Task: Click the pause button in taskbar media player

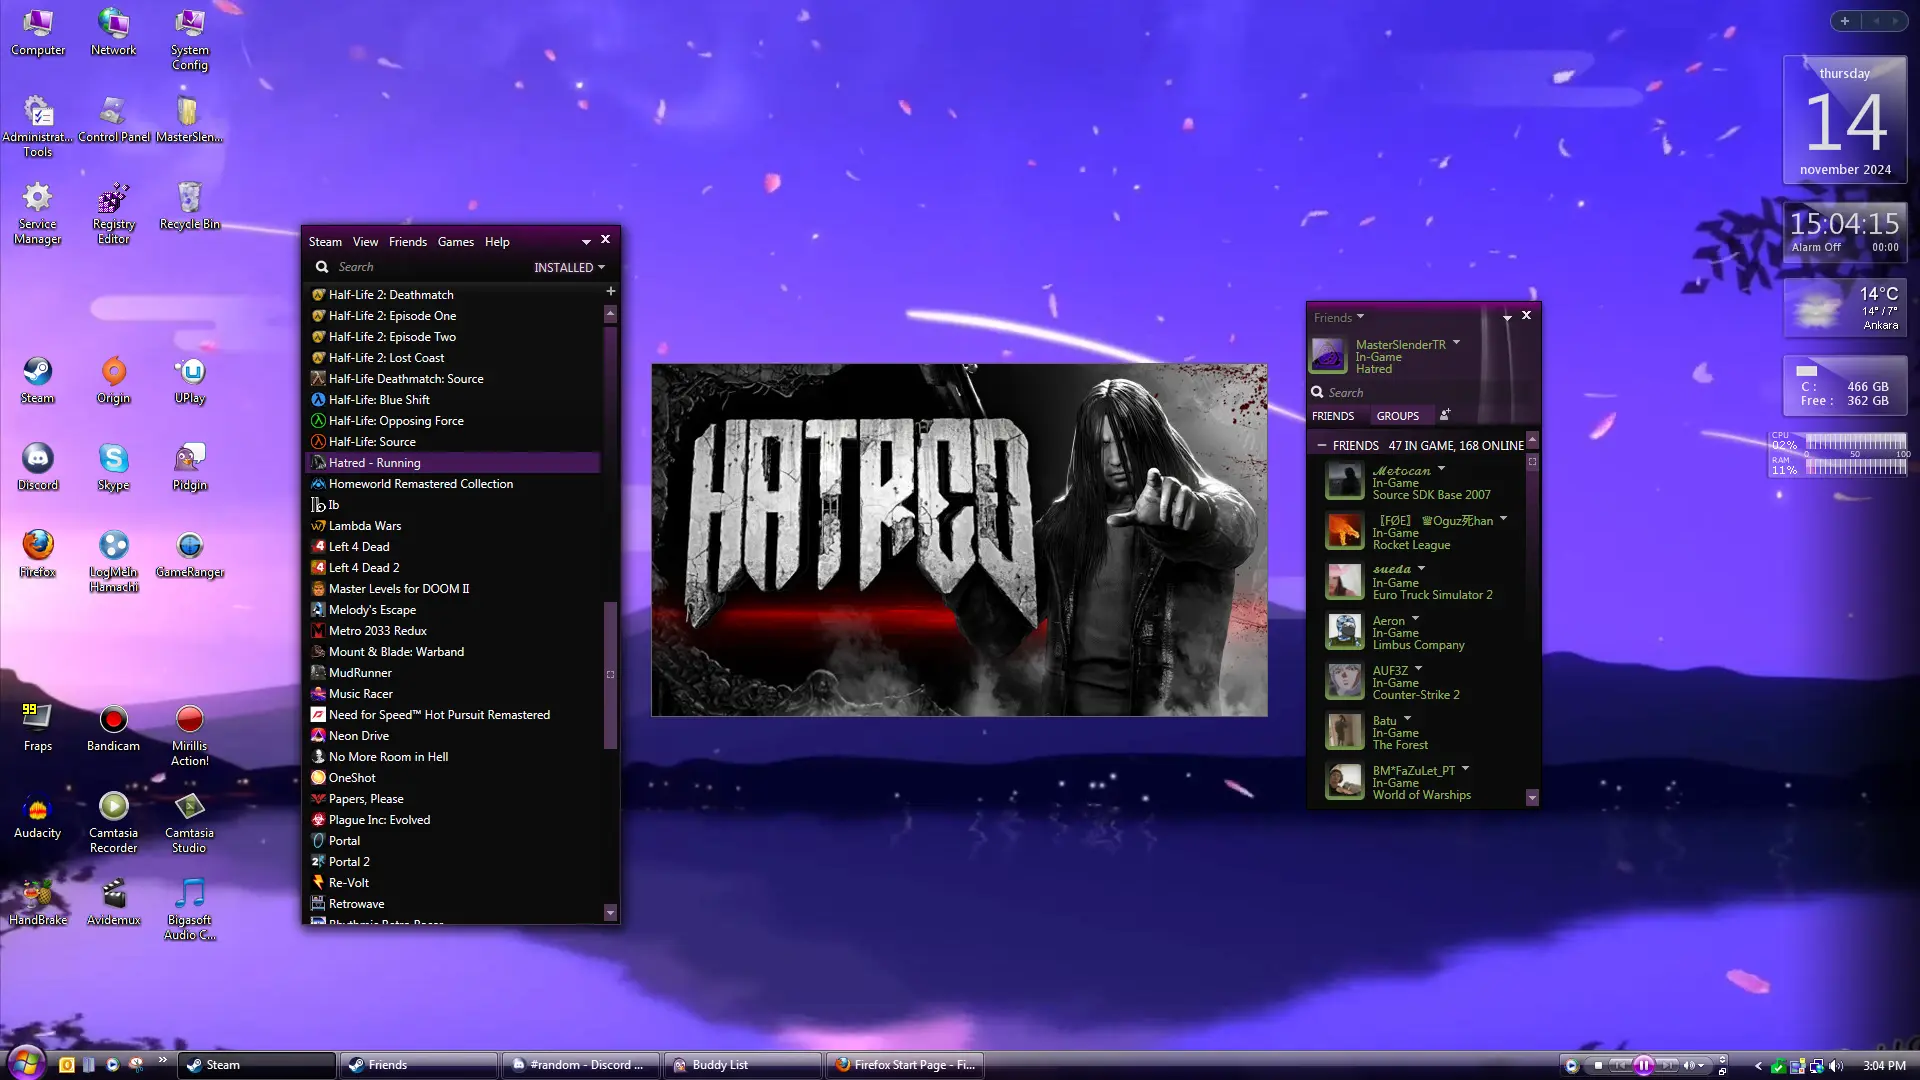Action: point(1643,1066)
